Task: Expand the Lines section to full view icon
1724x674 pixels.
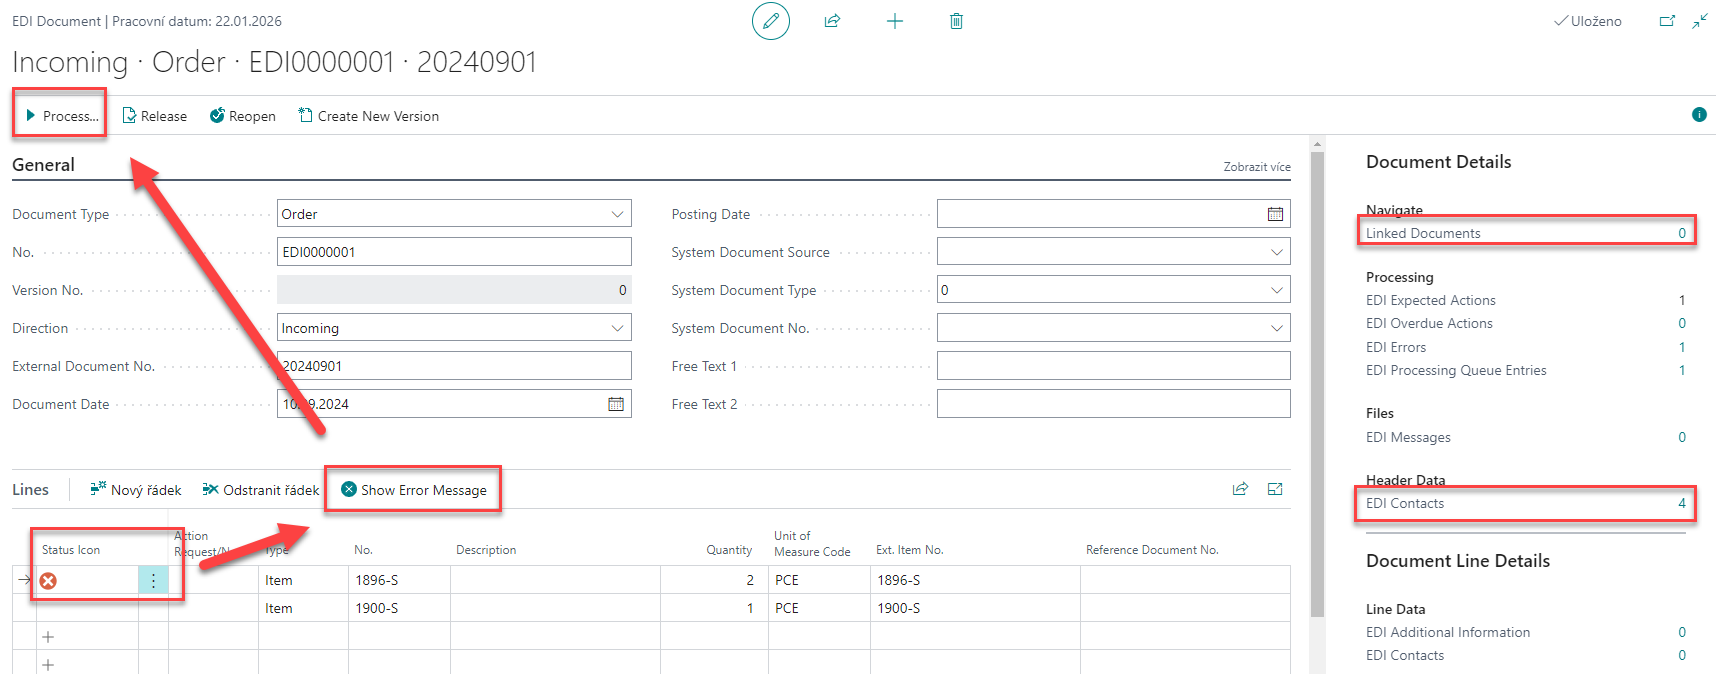Action: (x=1275, y=489)
